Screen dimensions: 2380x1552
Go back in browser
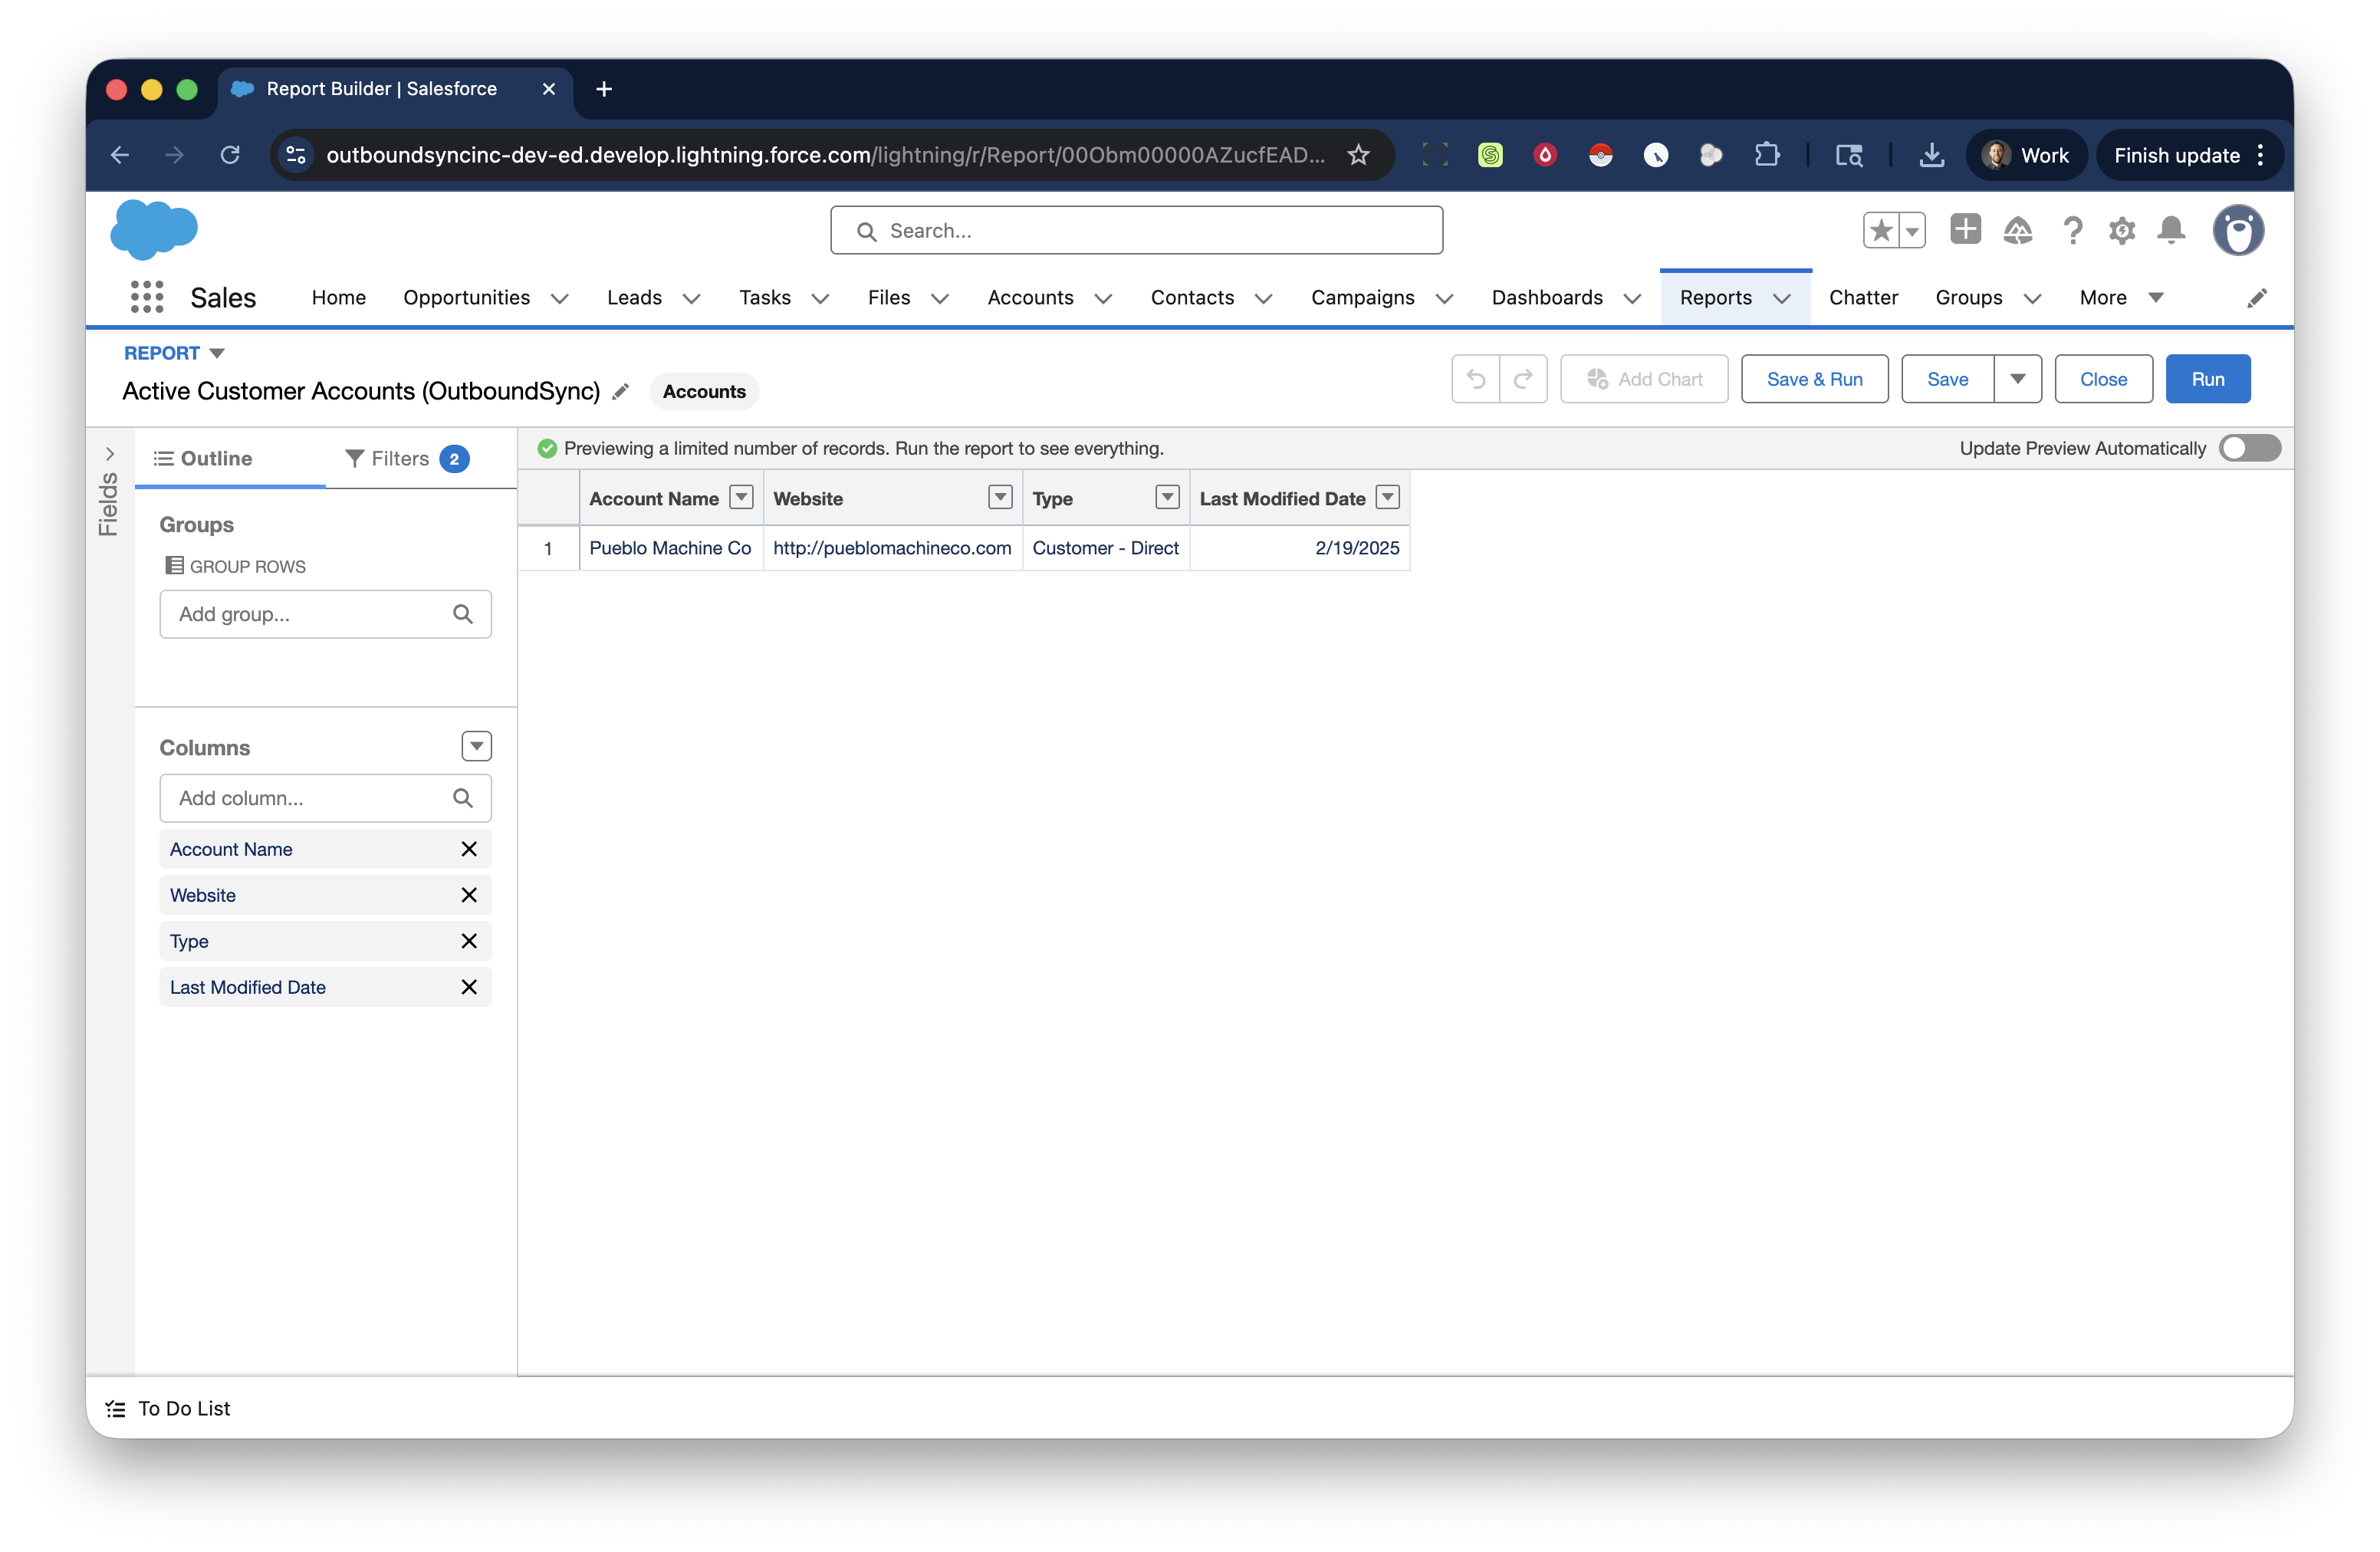coord(120,155)
